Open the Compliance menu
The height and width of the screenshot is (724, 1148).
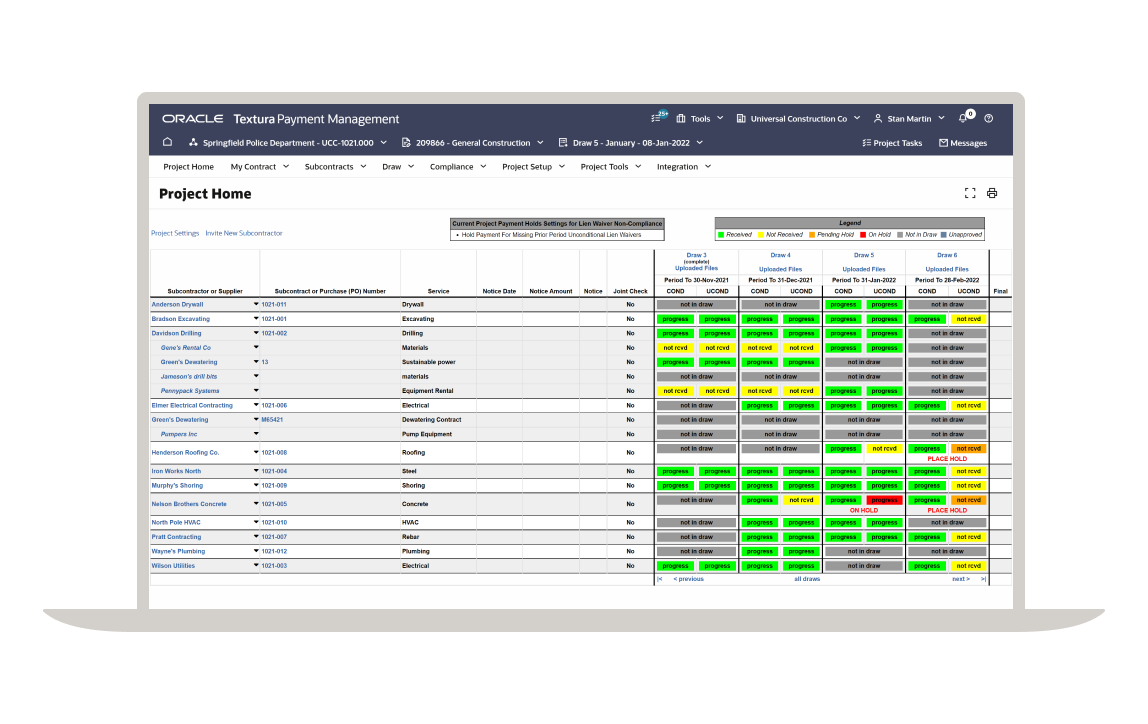pos(450,166)
